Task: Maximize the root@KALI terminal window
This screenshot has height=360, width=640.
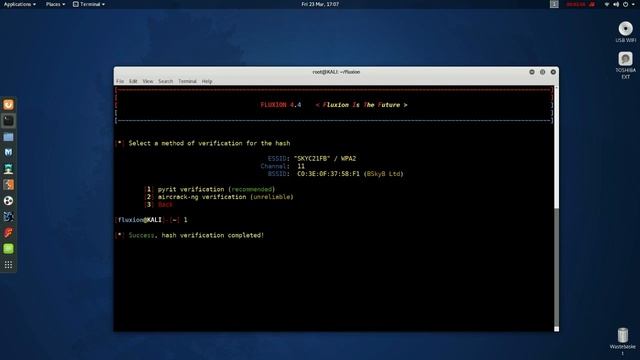Action: [542, 72]
